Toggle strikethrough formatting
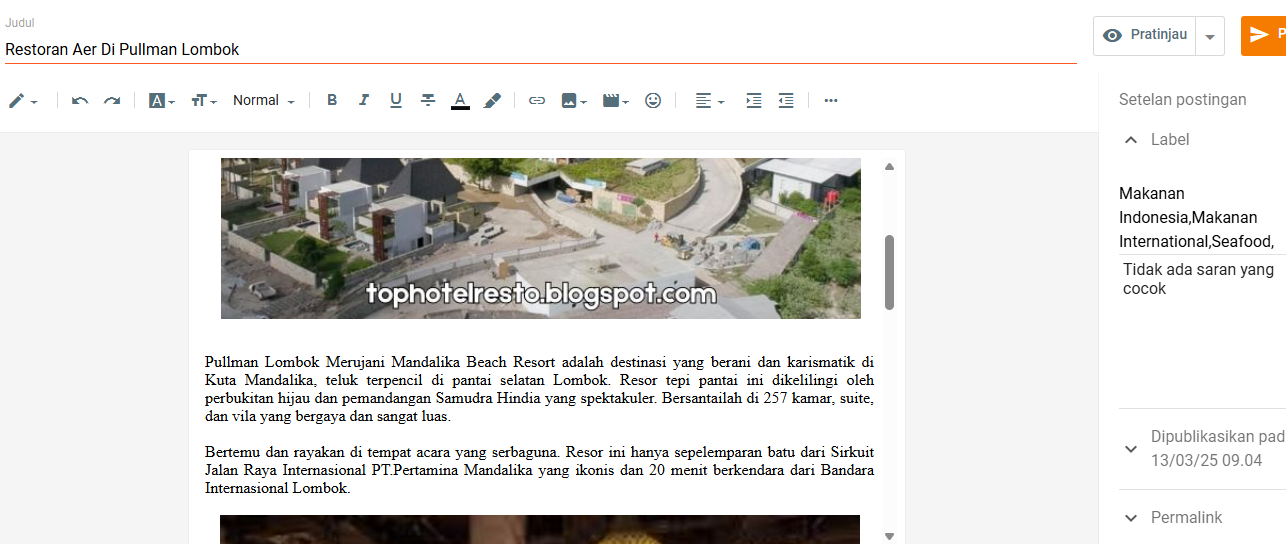This screenshot has width=1286, height=544. point(428,101)
